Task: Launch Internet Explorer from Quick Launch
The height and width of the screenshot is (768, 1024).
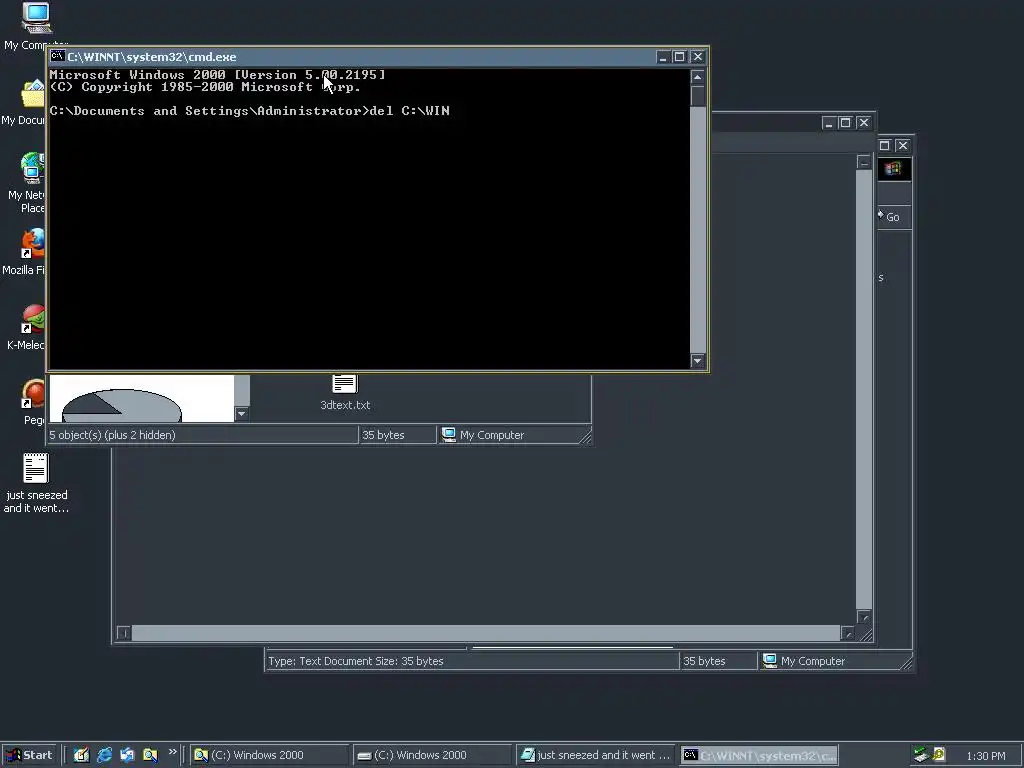Action: [x=104, y=755]
